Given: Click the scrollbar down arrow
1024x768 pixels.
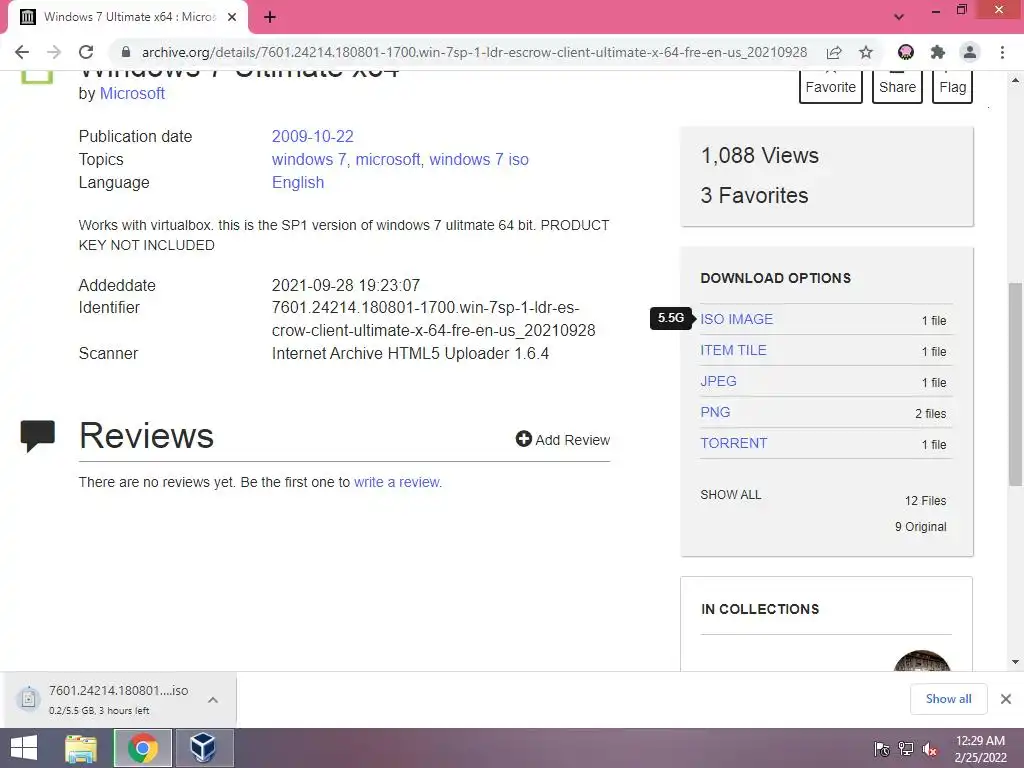Looking at the screenshot, I should (x=1015, y=662).
